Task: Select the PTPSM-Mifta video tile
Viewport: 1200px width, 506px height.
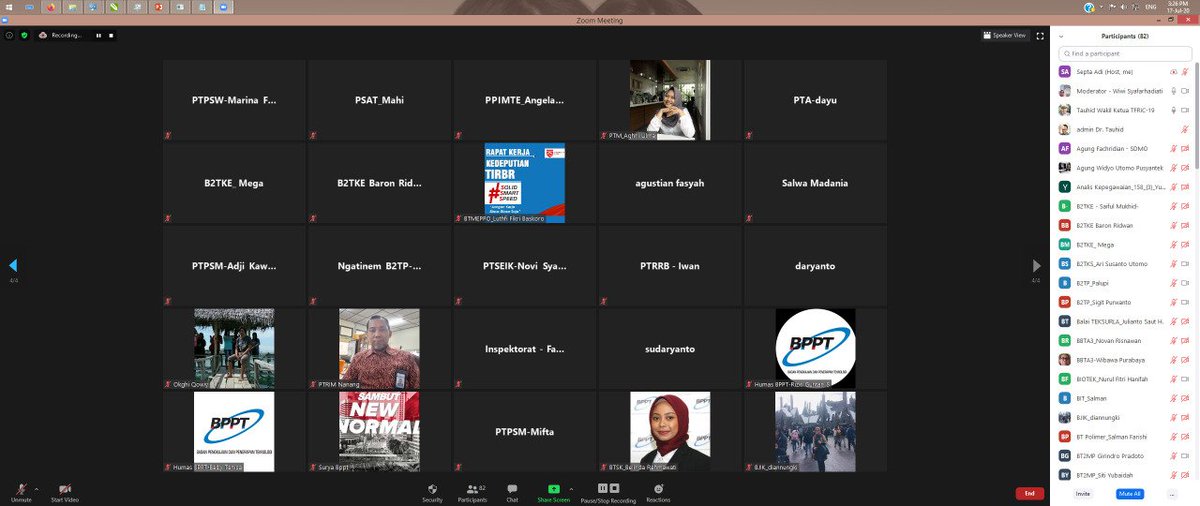Action: [524, 431]
